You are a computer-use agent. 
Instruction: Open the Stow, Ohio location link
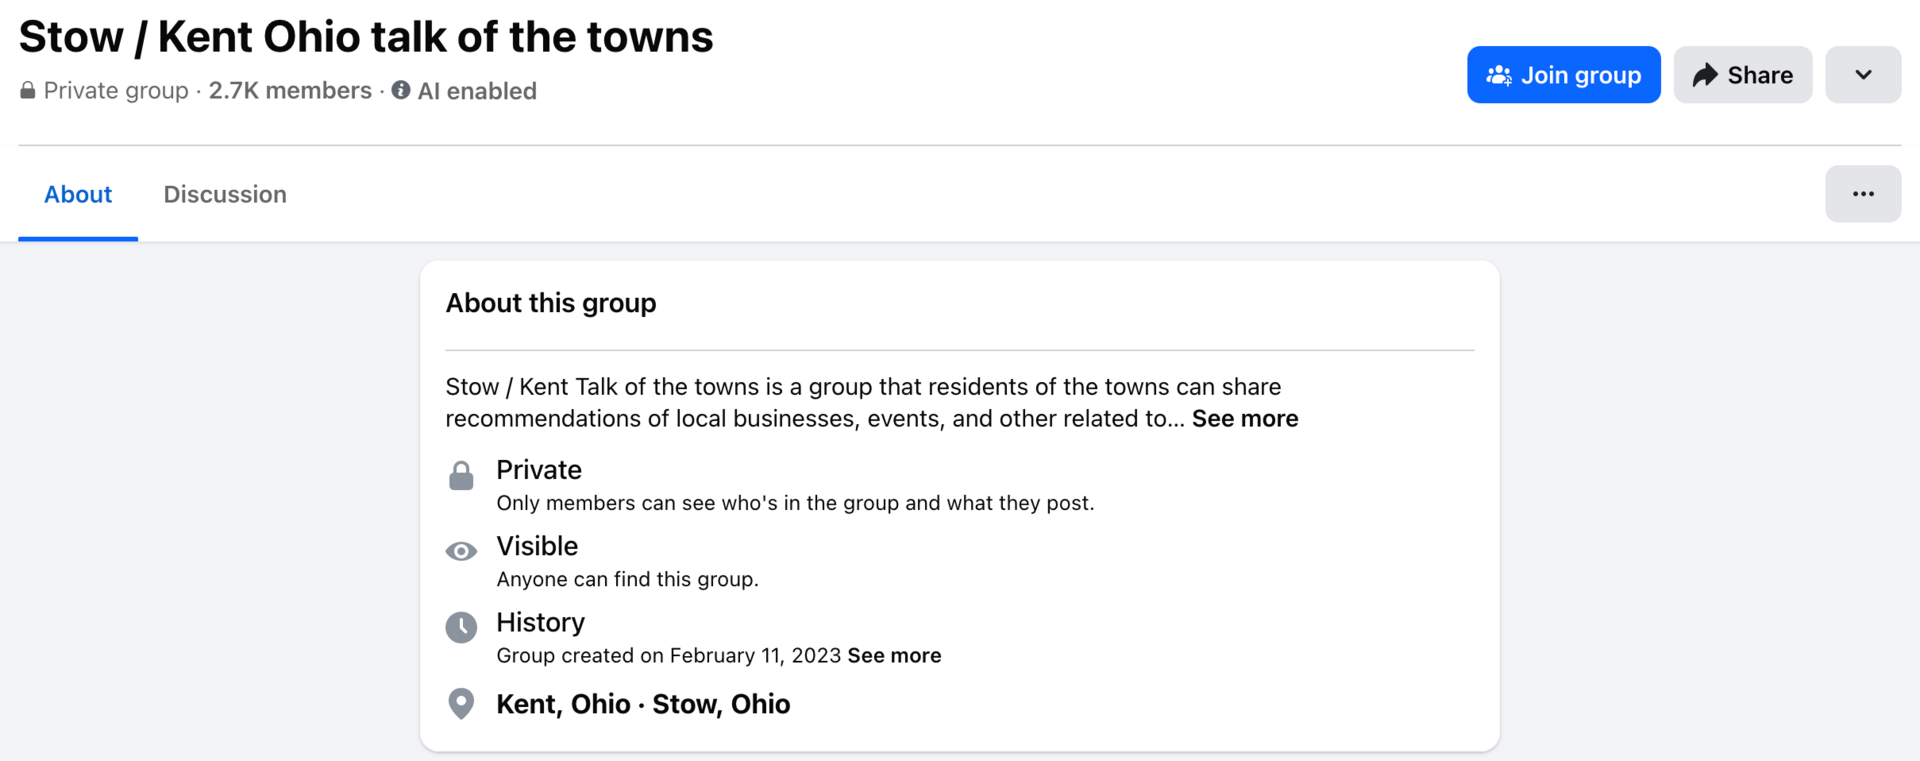tap(721, 704)
